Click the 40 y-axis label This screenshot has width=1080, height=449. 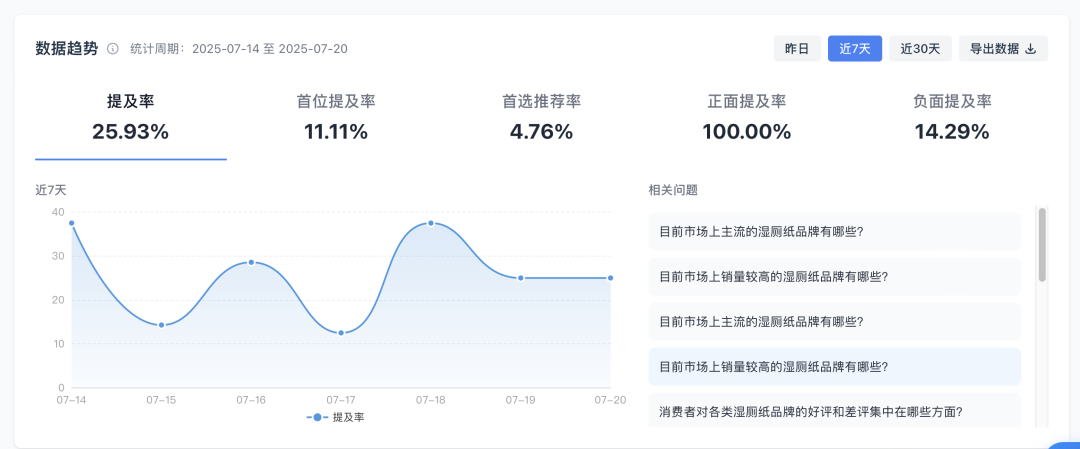[58, 211]
